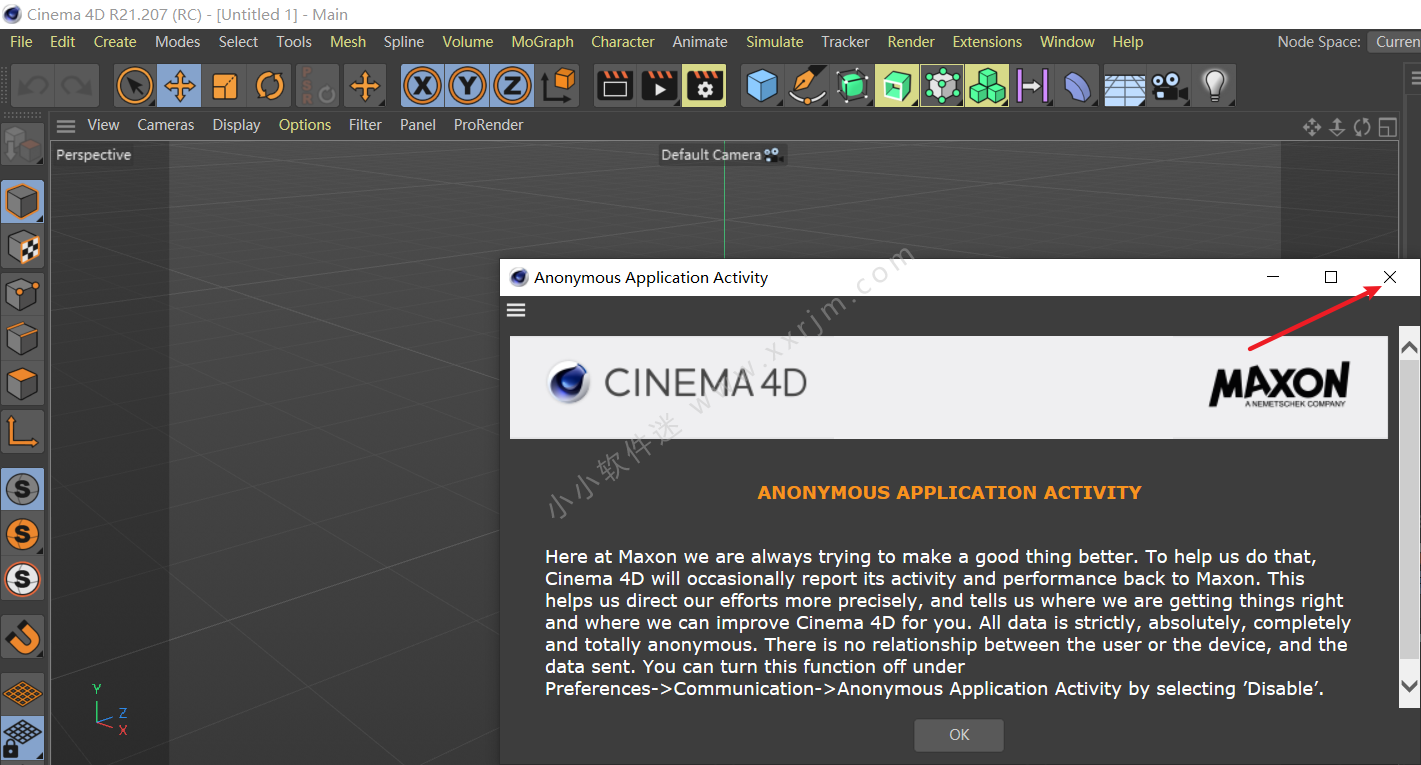
Task: Select the Spline Pen tool
Action: tap(807, 86)
